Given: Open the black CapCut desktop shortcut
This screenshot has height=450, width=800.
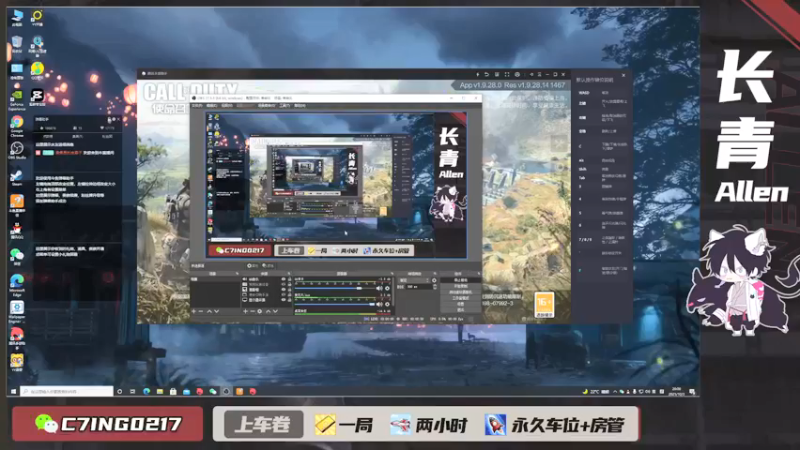Looking at the screenshot, I should point(37,97).
